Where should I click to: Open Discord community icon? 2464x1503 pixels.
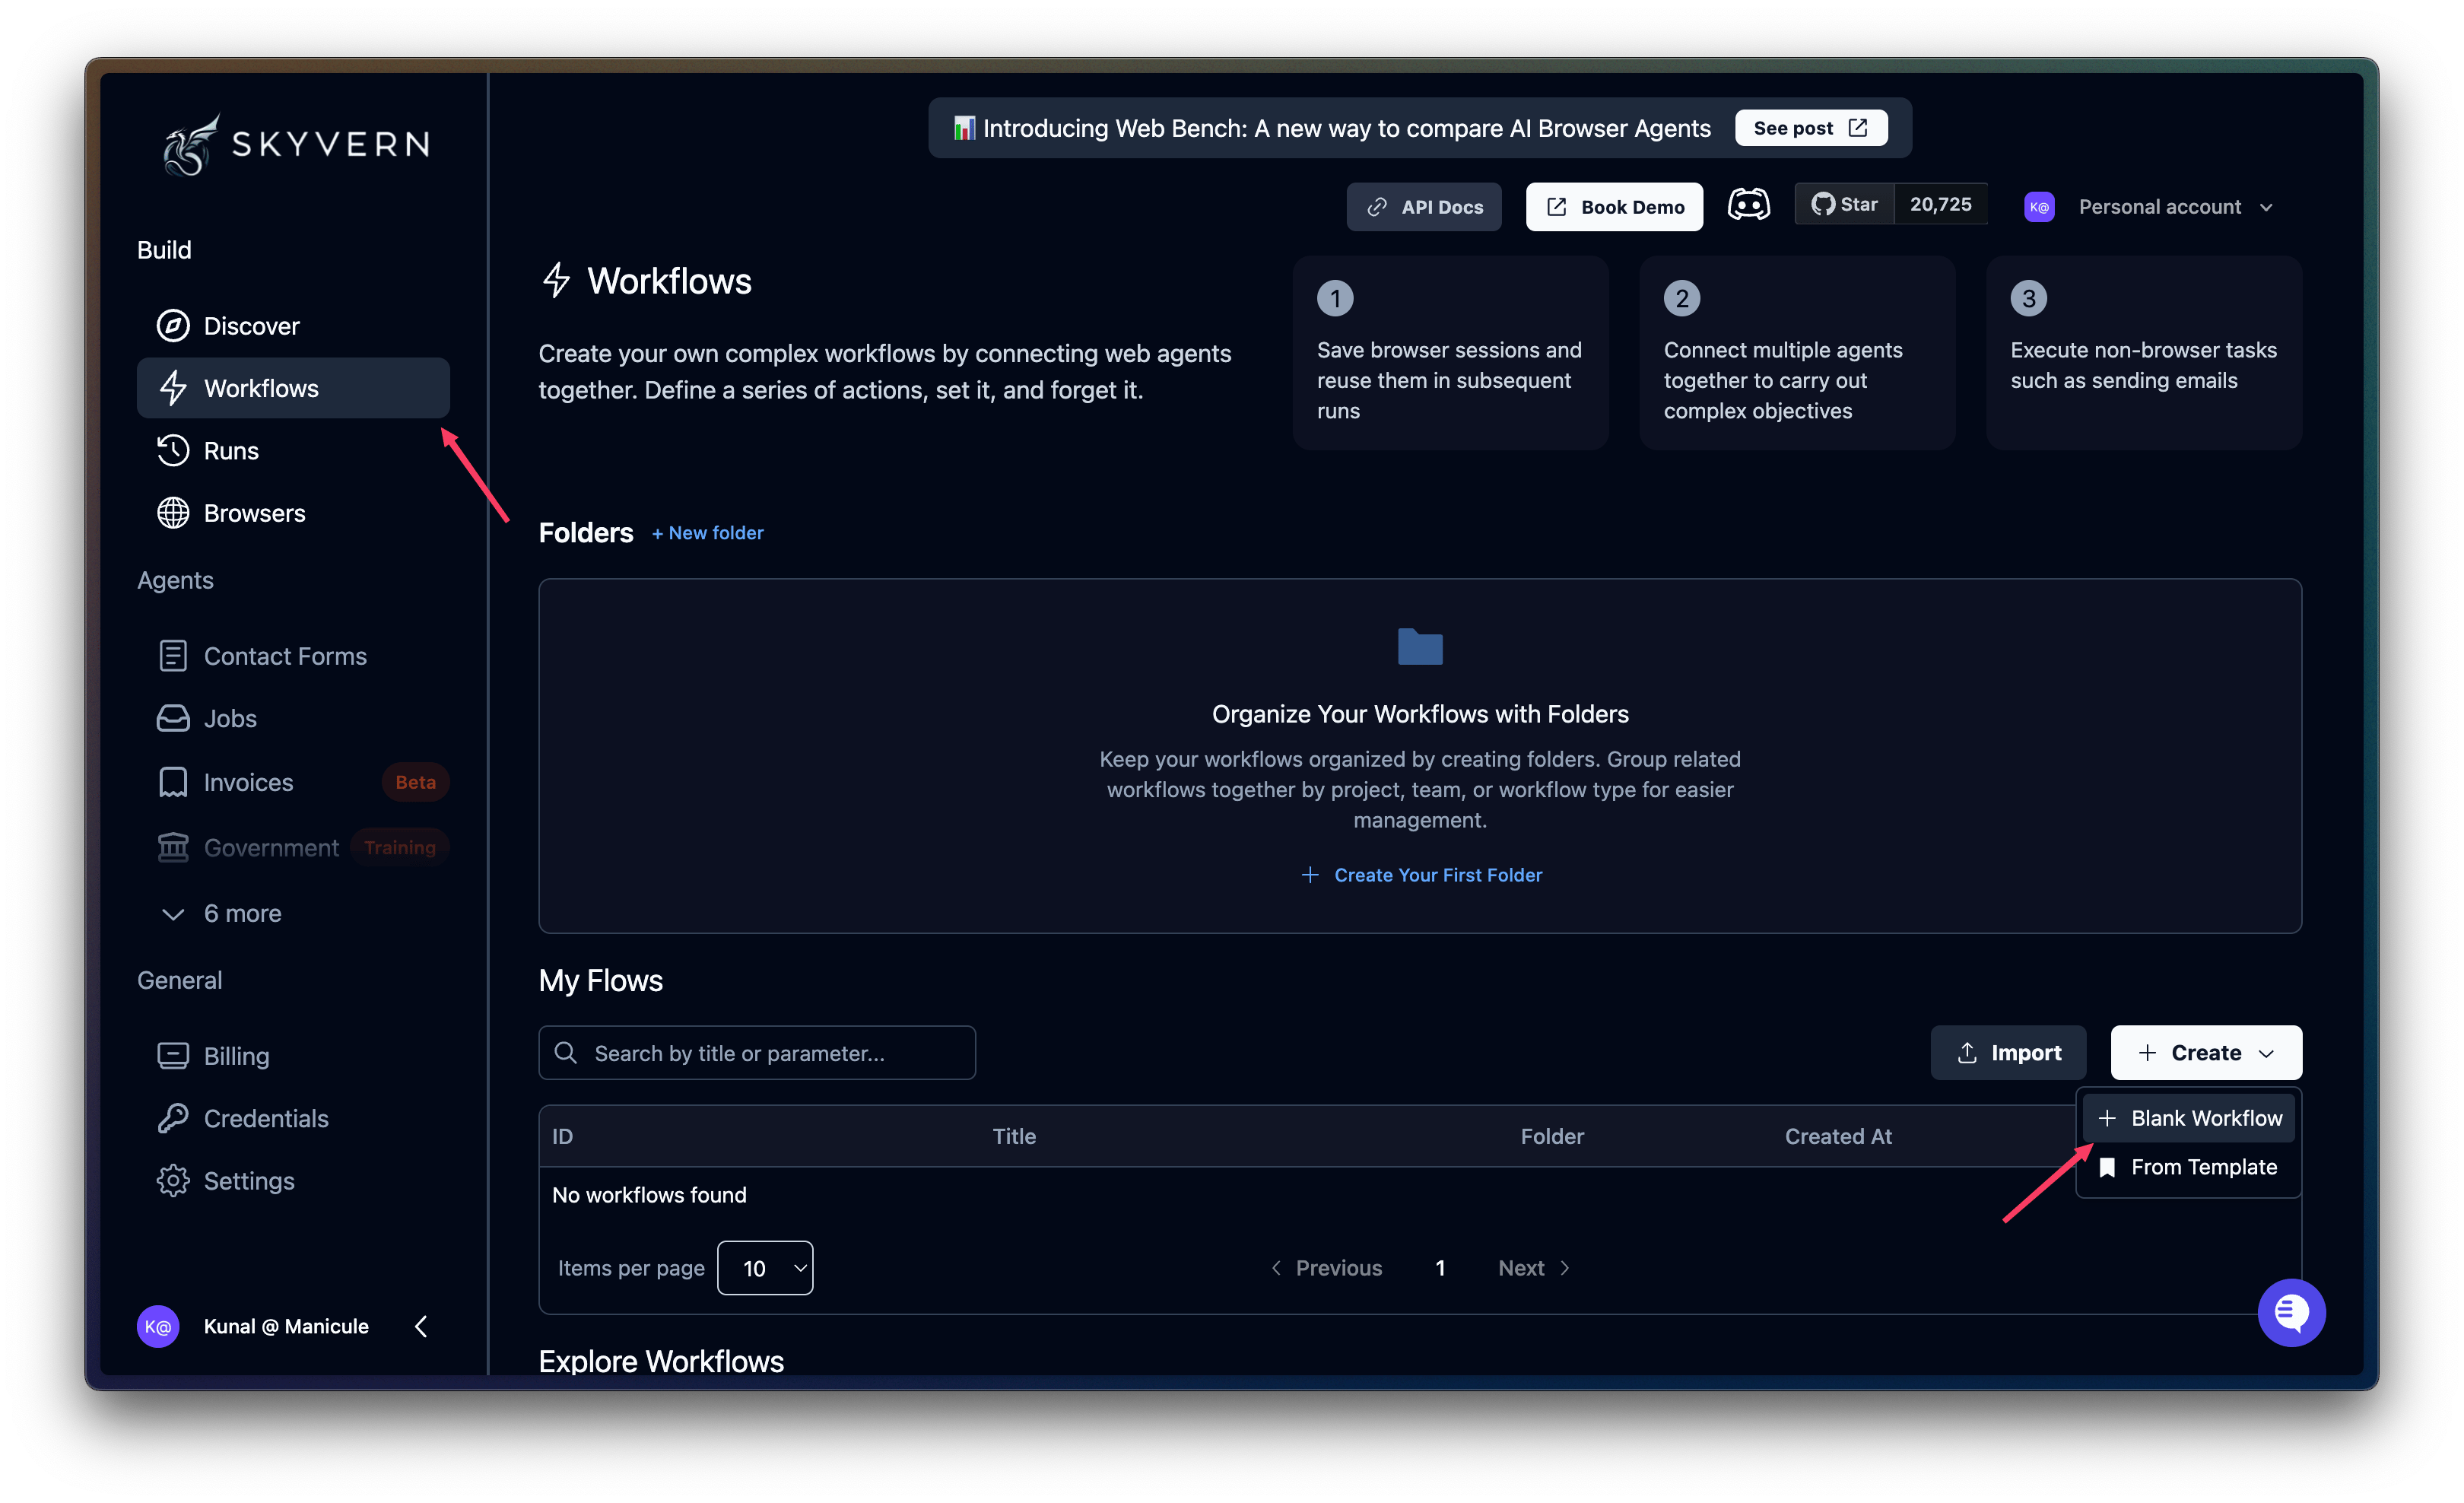[1749, 205]
